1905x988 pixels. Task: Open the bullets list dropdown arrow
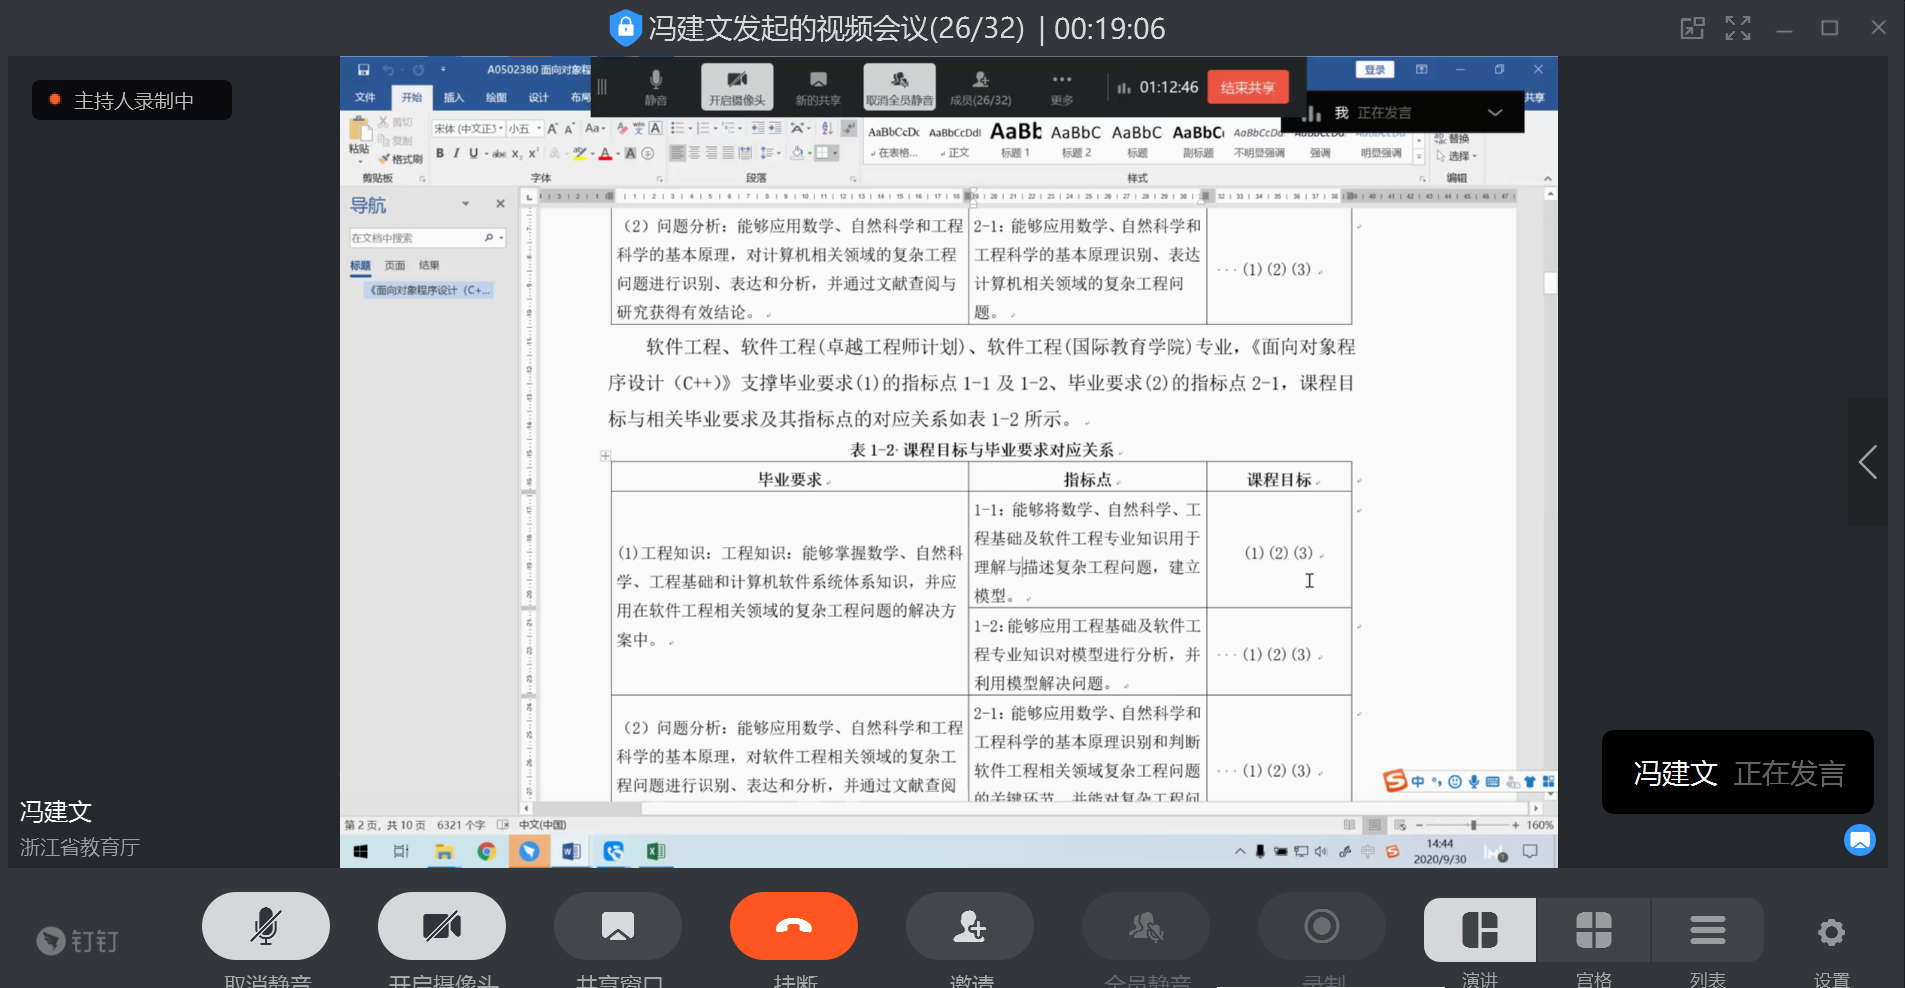click(690, 129)
